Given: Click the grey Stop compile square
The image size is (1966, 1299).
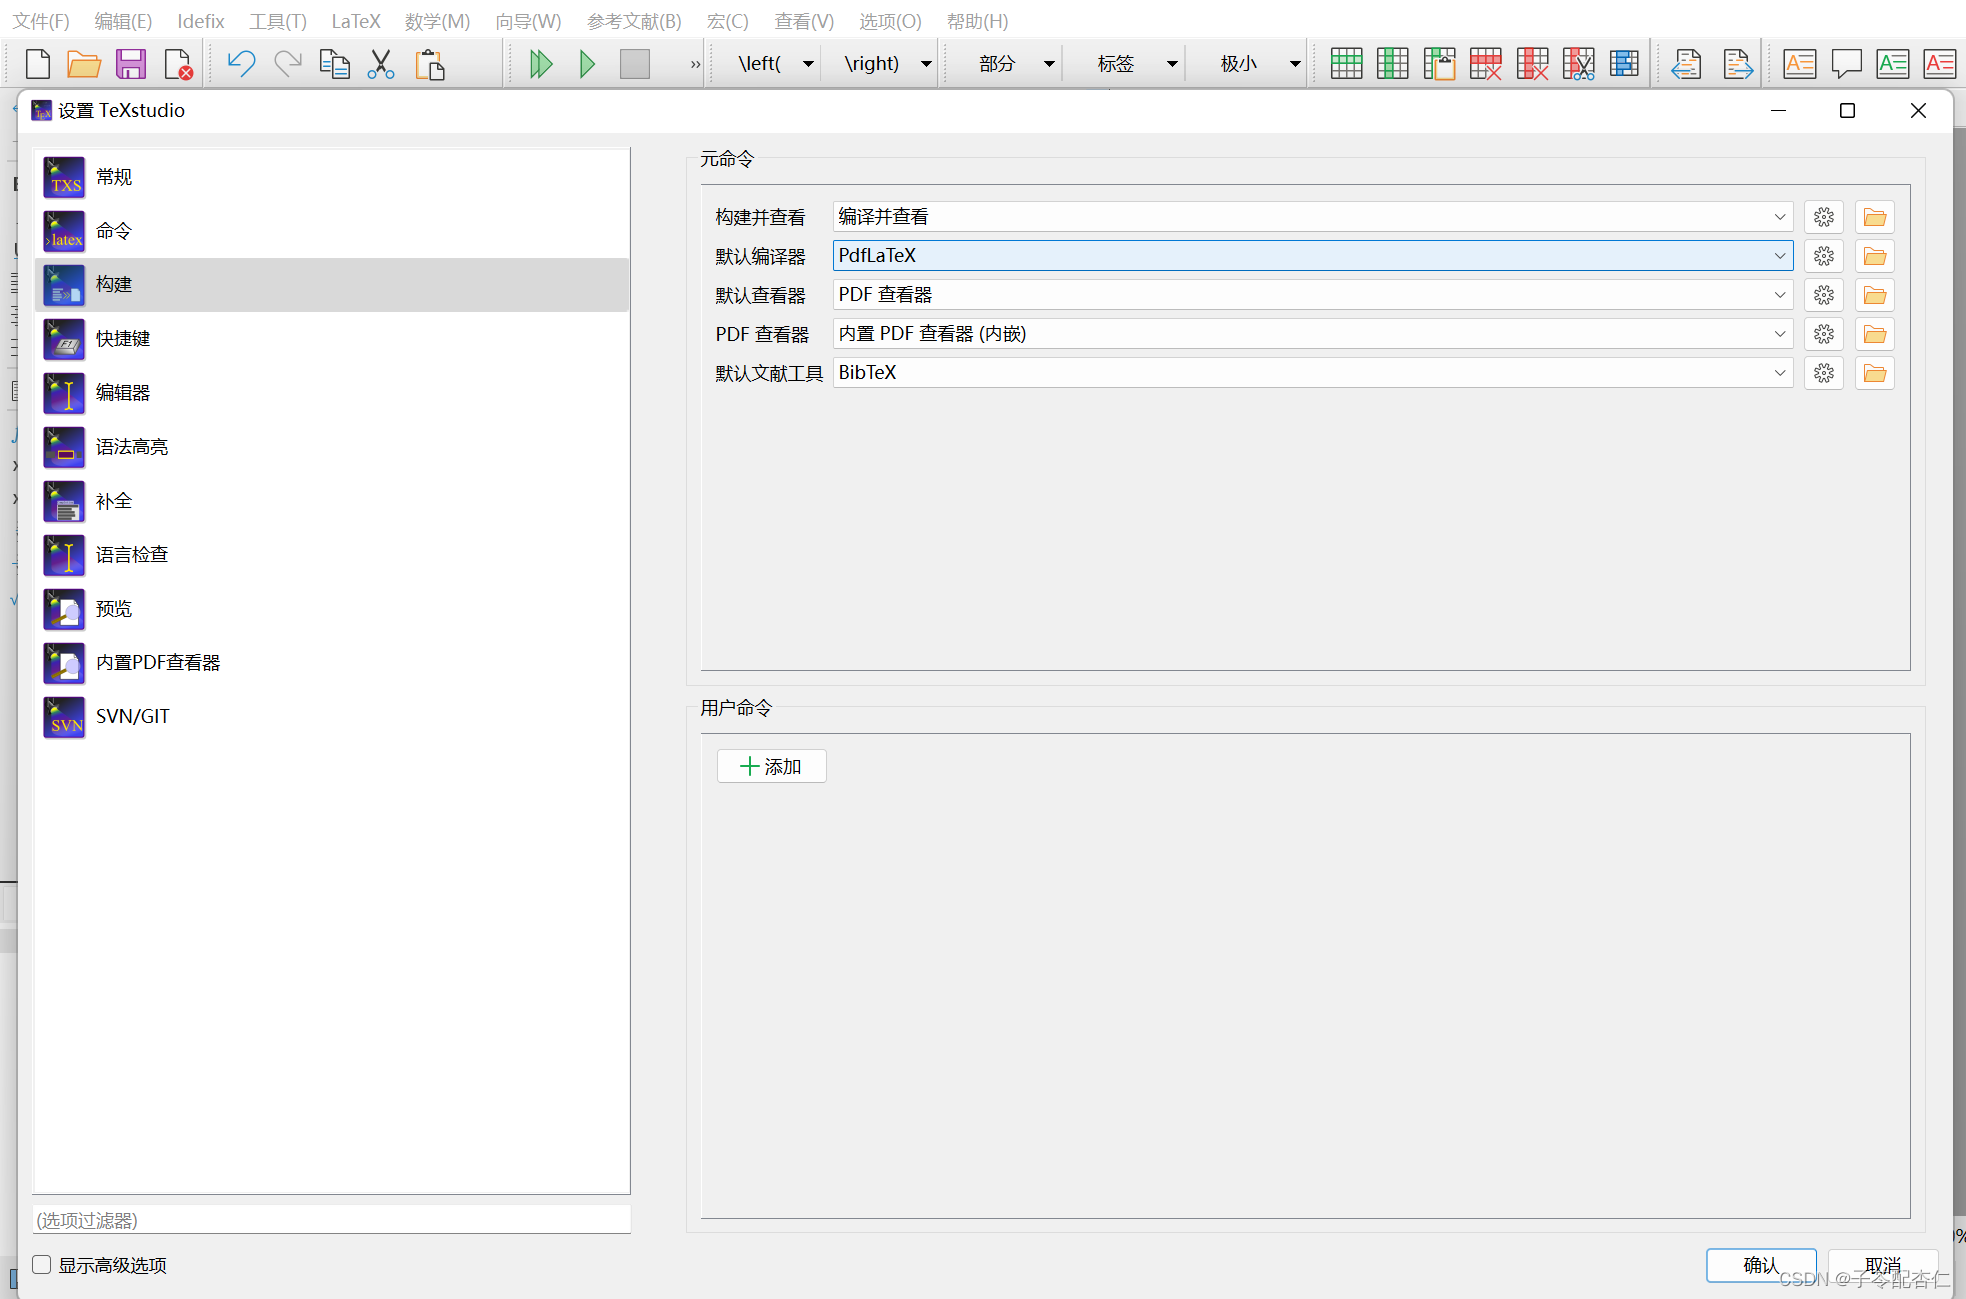Looking at the screenshot, I should (x=635, y=64).
